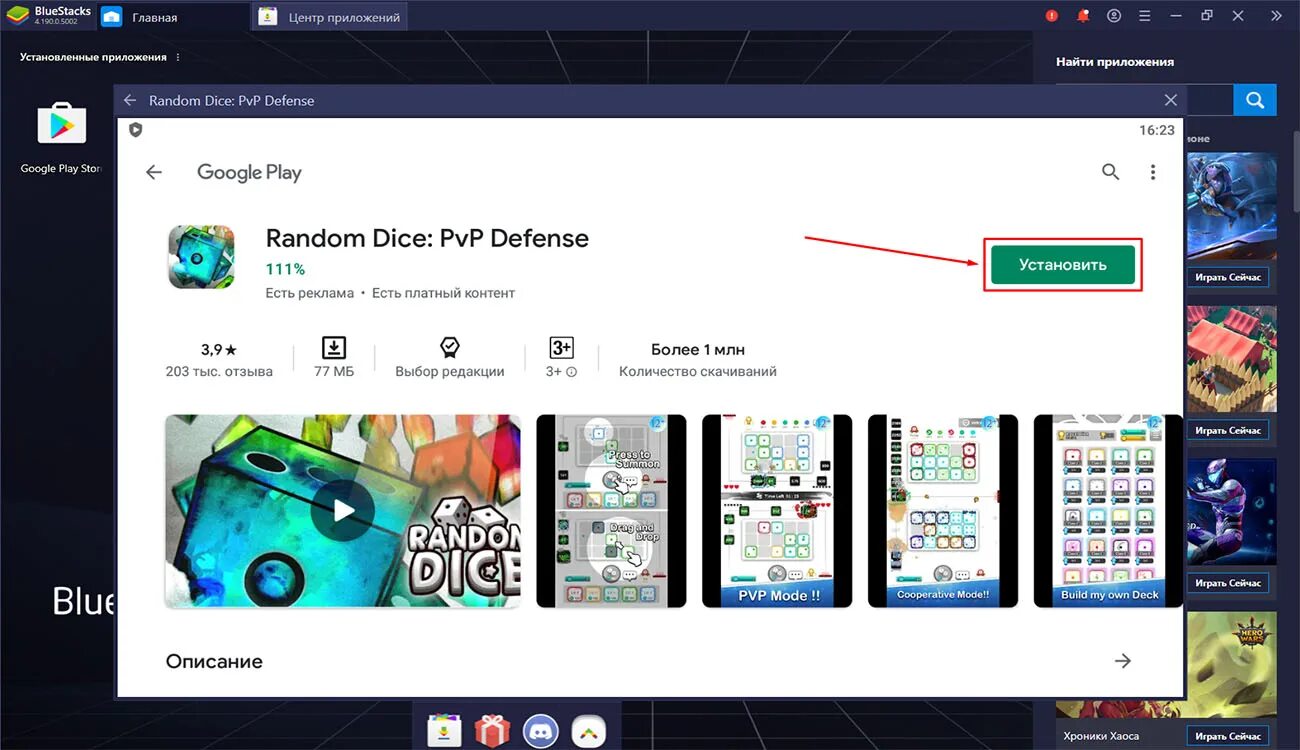Screen dimensions: 1300x750
Task: Minimize the BlueStacks window
Action: [1177, 16]
